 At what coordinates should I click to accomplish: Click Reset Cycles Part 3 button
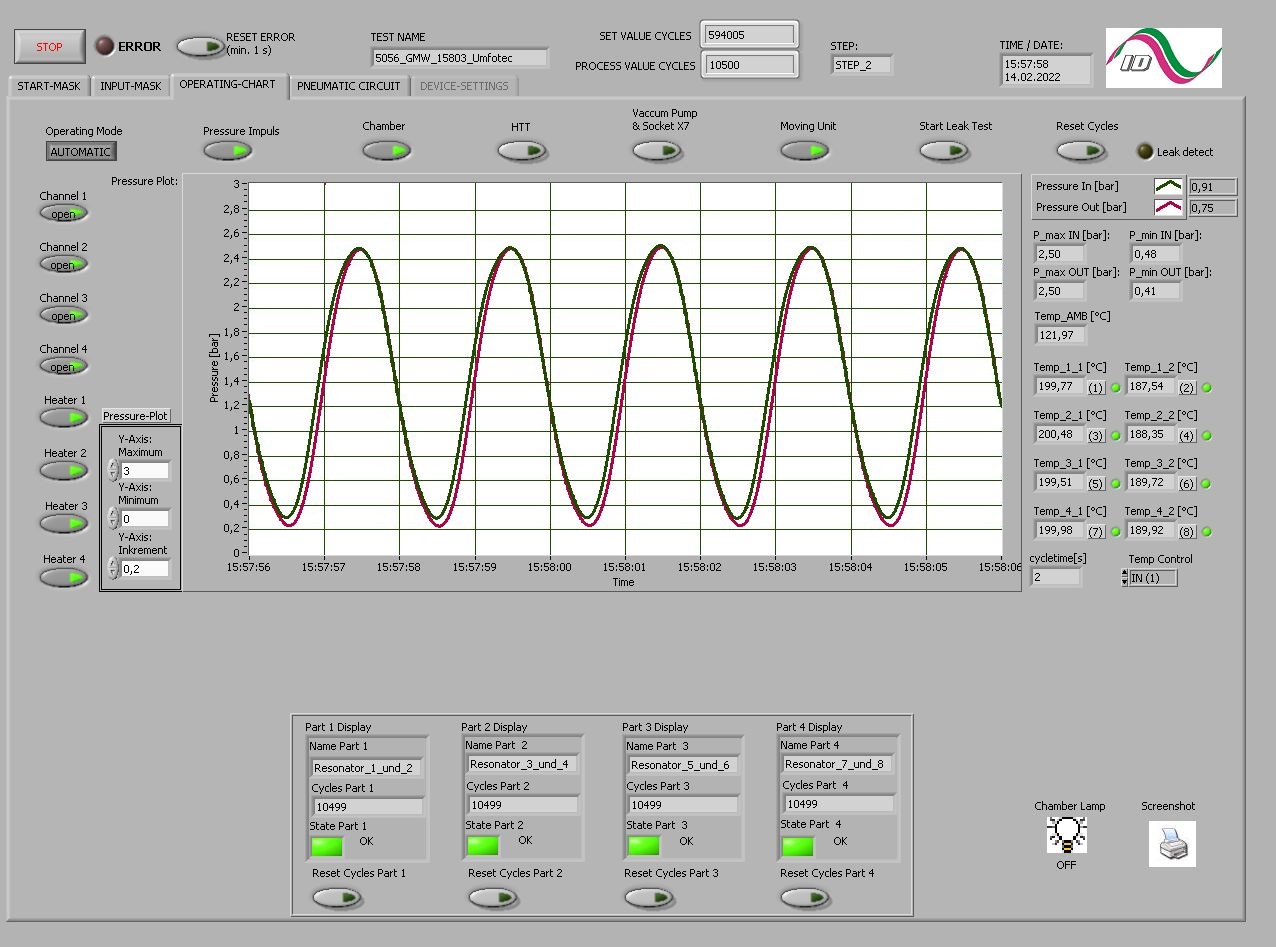(x=649, y=898)
